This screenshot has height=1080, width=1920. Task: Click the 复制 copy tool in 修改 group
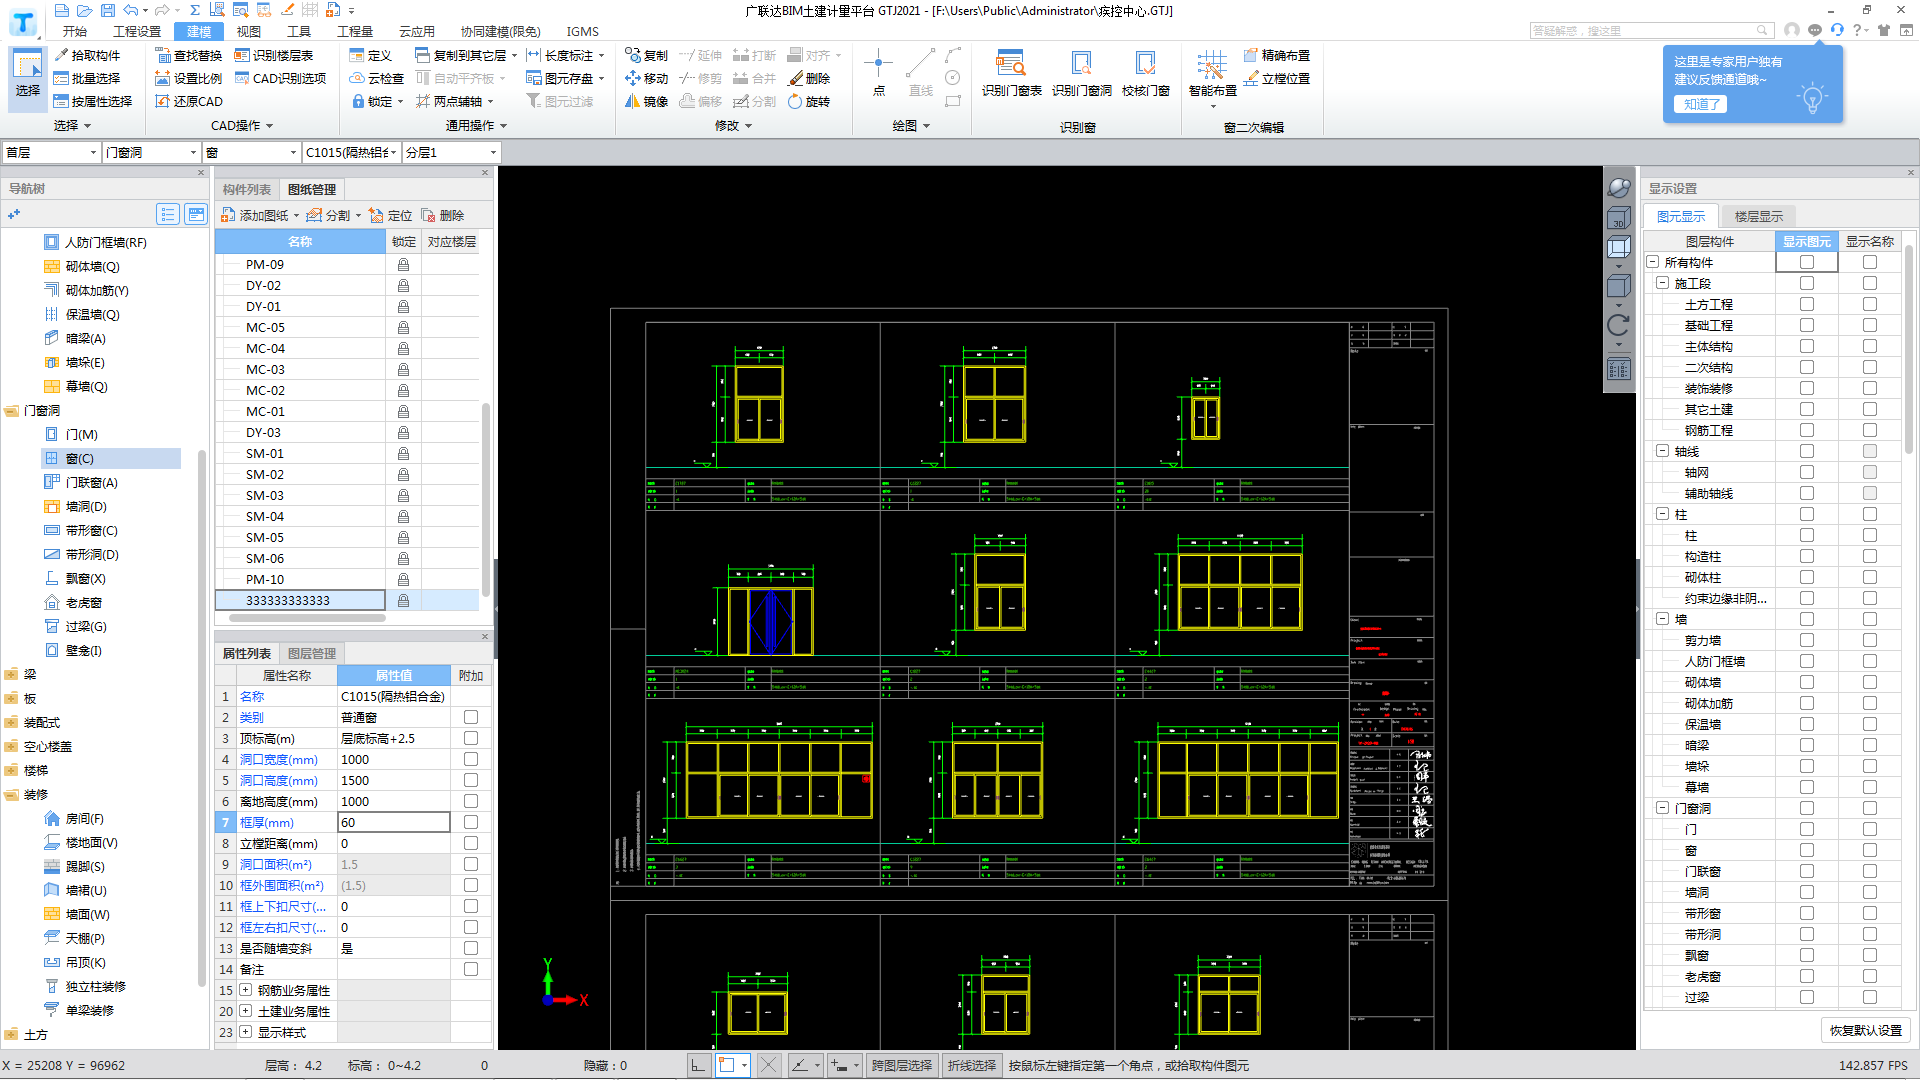tap(646, 55)
